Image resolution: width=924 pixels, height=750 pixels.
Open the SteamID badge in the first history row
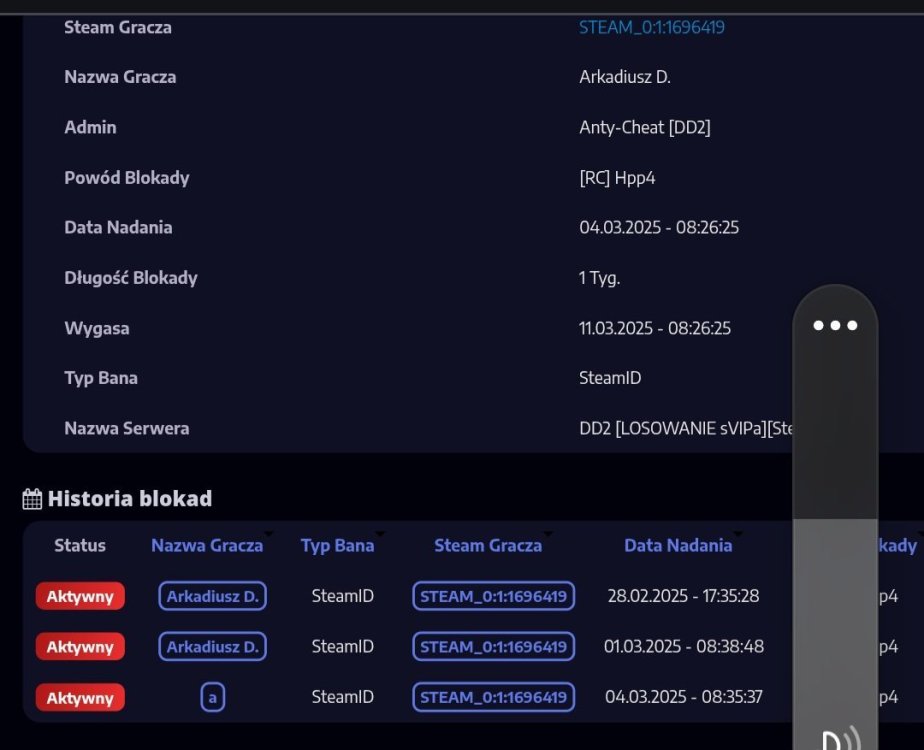(x=493, y=595)
